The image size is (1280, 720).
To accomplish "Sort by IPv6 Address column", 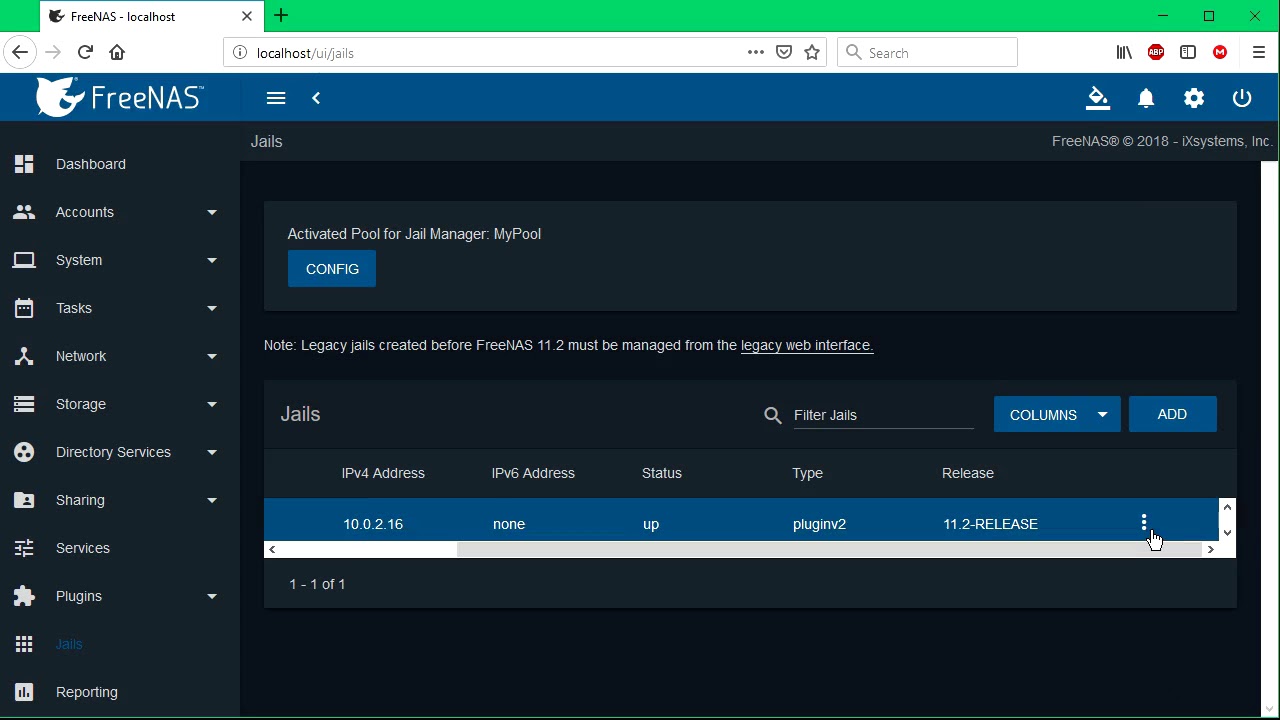I will (x=533, y=473).
